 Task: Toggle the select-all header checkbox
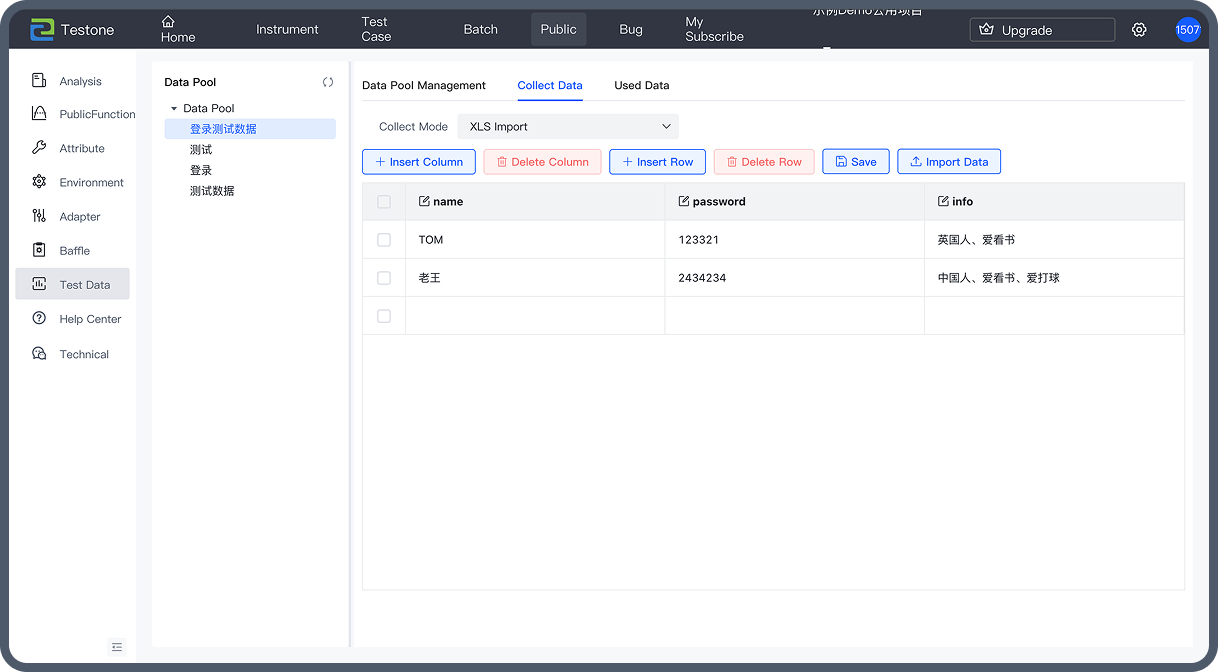(384, 202)
